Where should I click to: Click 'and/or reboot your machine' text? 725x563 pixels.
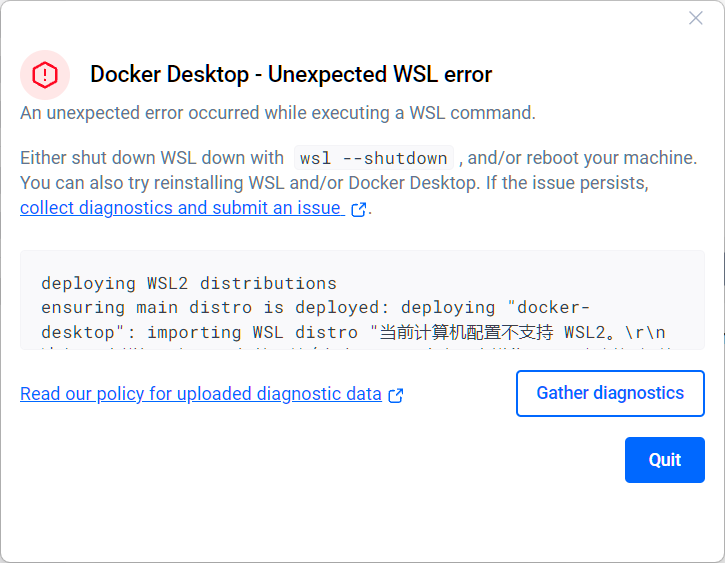pos(582,158)
